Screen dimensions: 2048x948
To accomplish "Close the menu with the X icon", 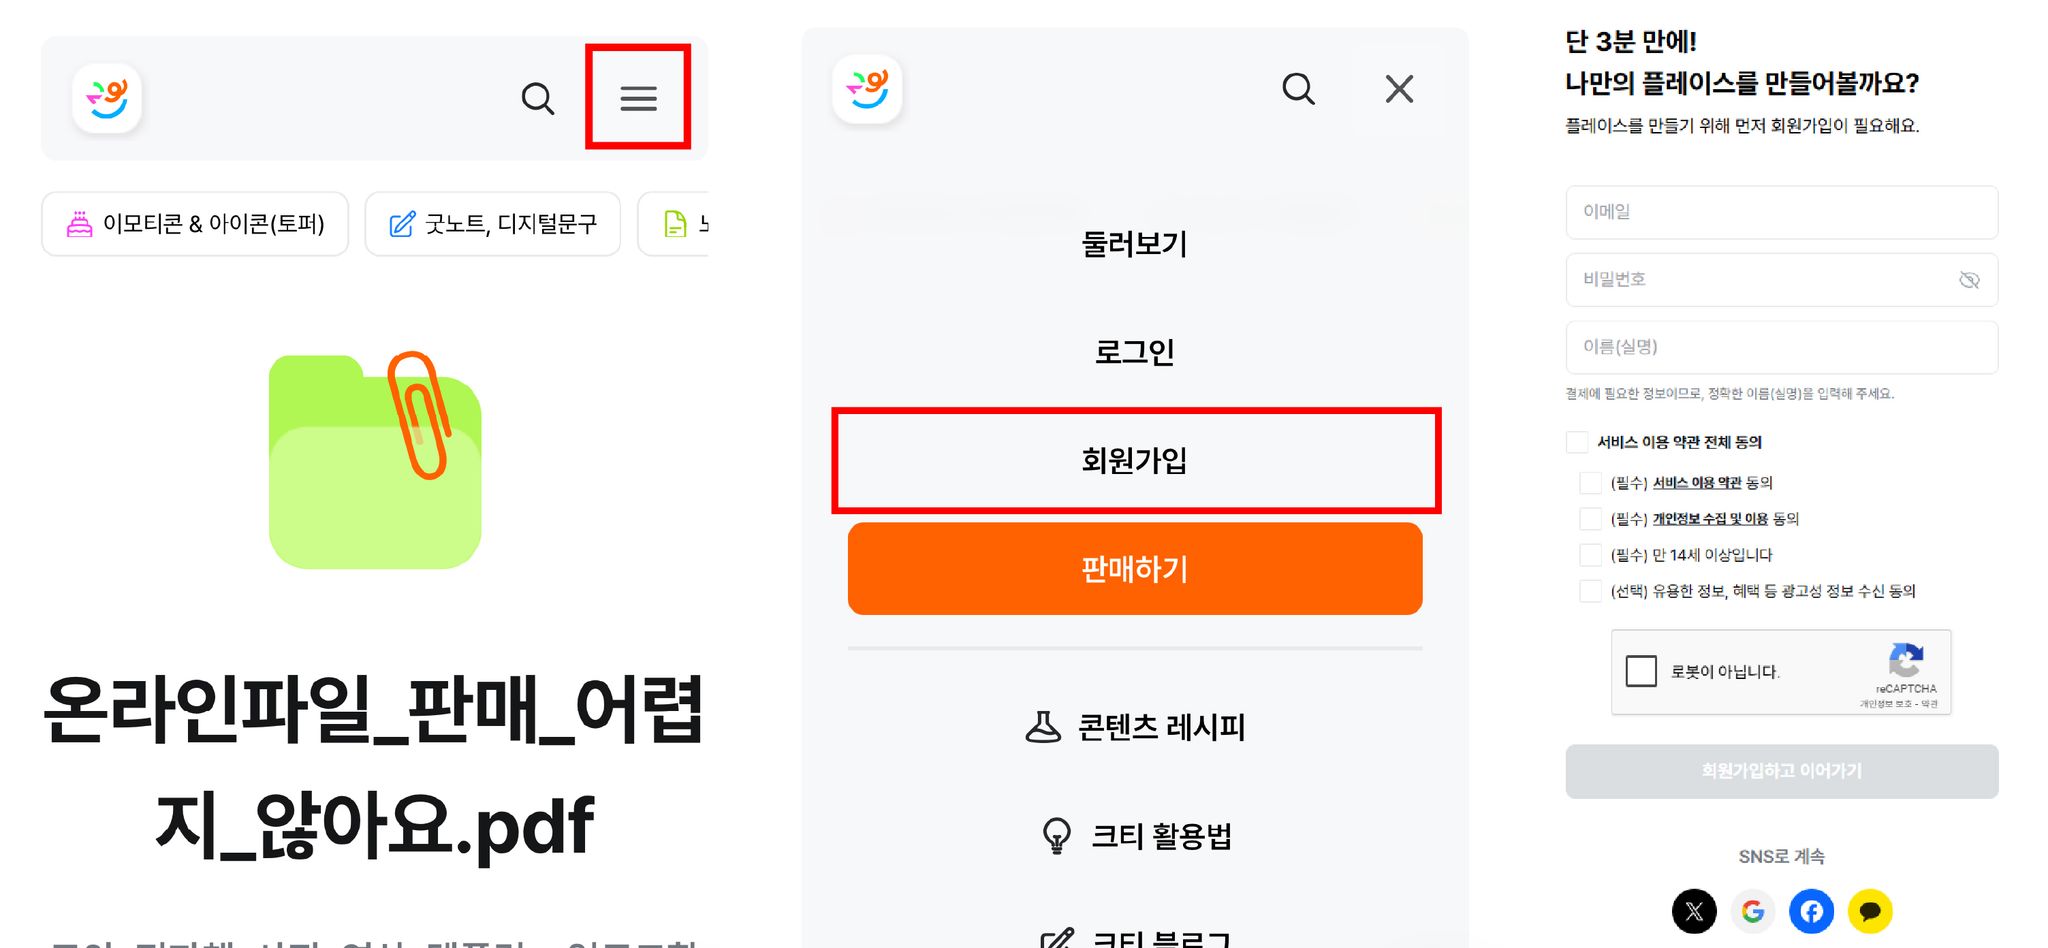I will pyautogui.click(x=1399, y=89).
